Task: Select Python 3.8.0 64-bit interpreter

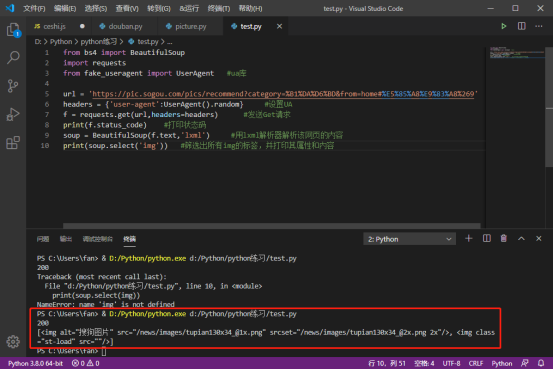Action: click(35, 363)
